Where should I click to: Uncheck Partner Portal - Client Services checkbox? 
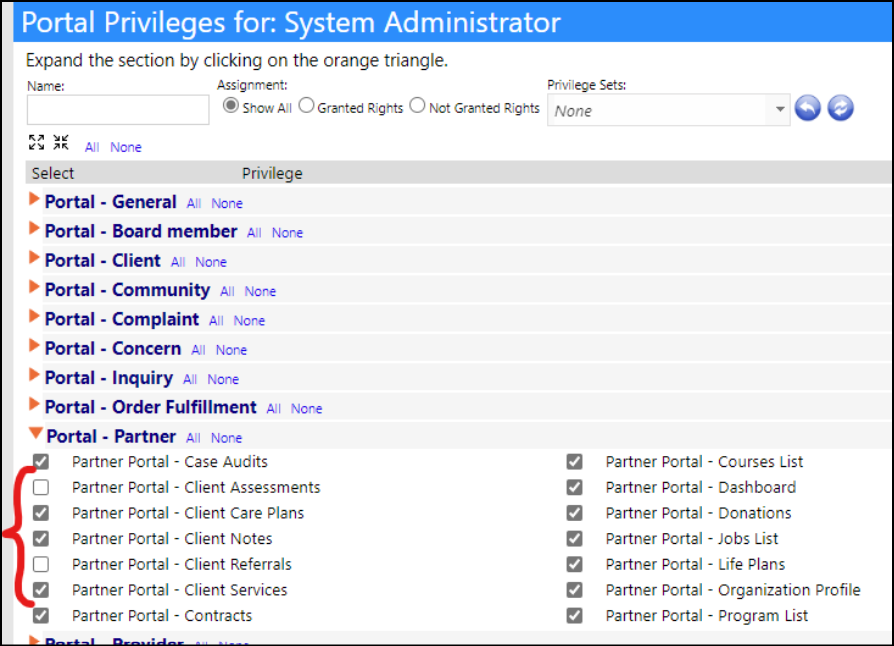pyautogui.click(x=40, y=590)
